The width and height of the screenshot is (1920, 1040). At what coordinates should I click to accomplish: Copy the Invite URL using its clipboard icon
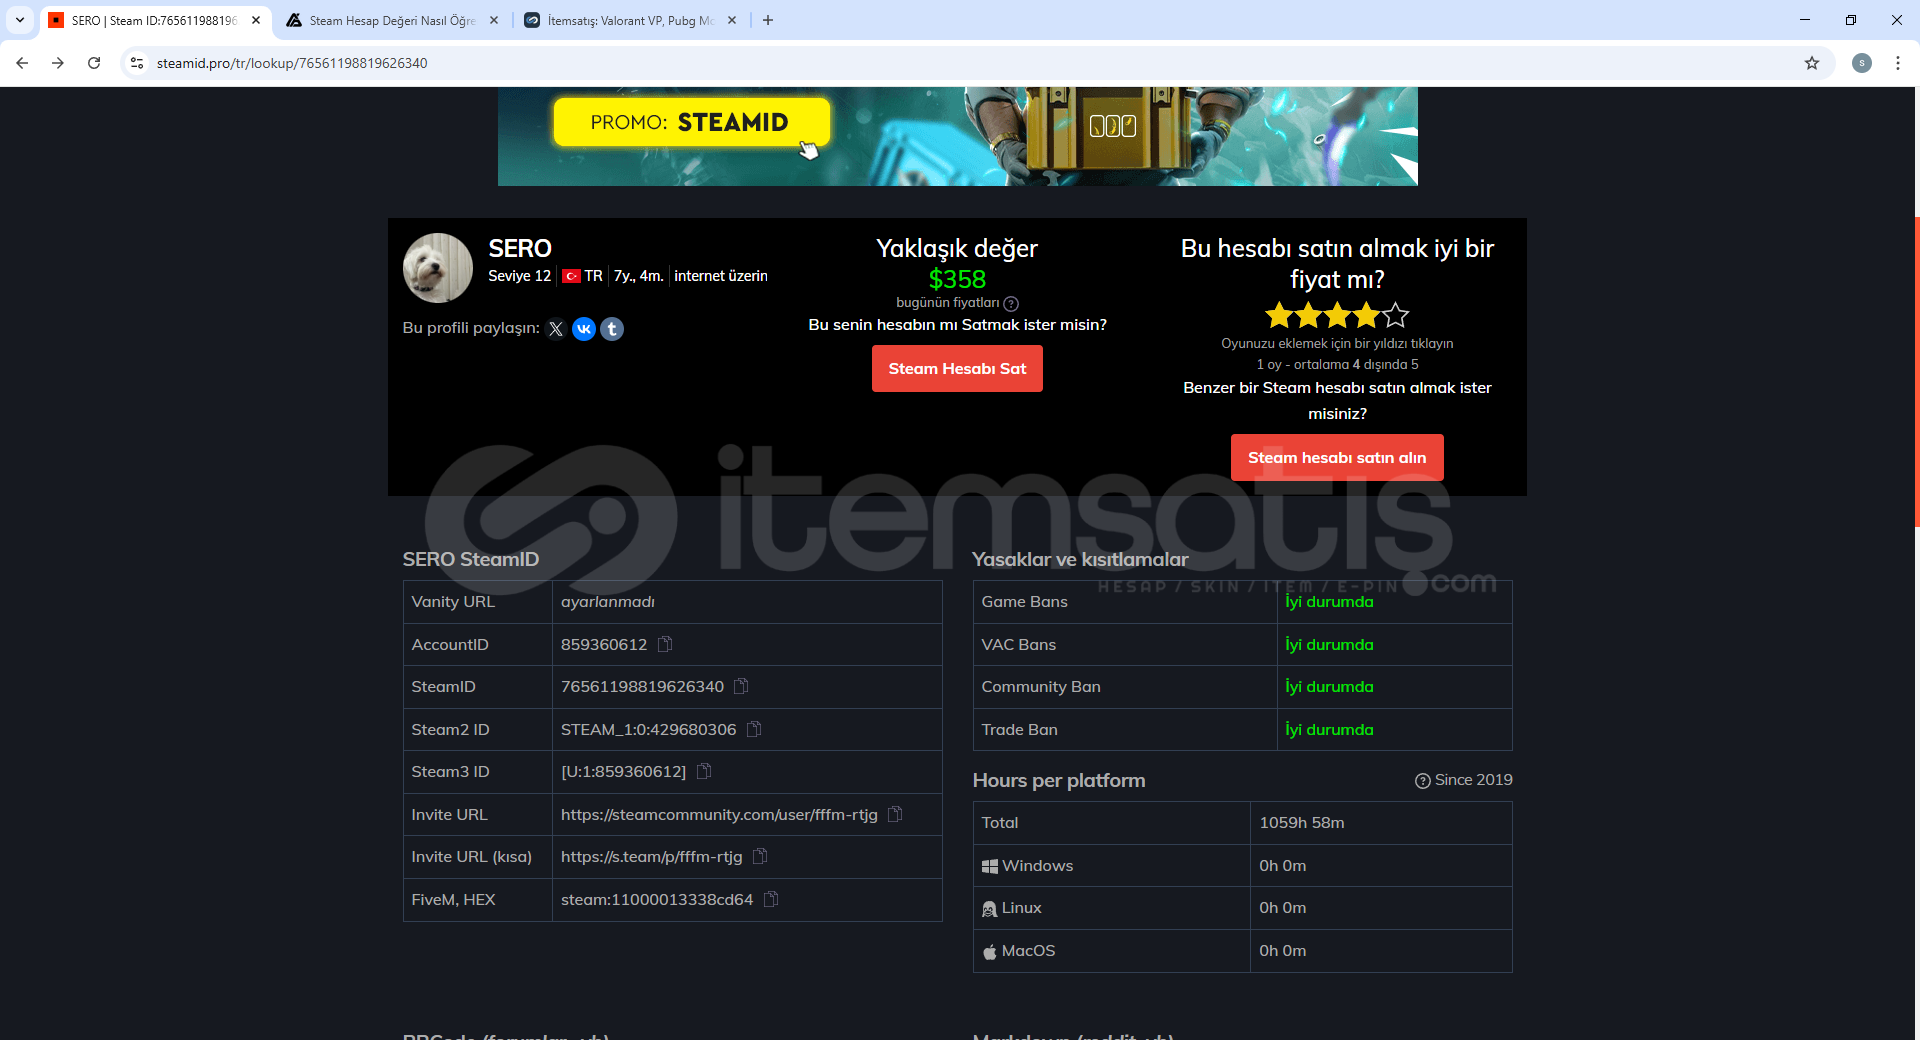[x=895, y=814]
